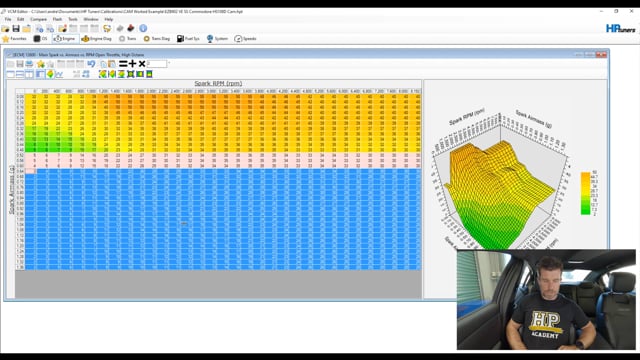
Task: Open a calibration file via the folder icon
Action: (5, 29)
